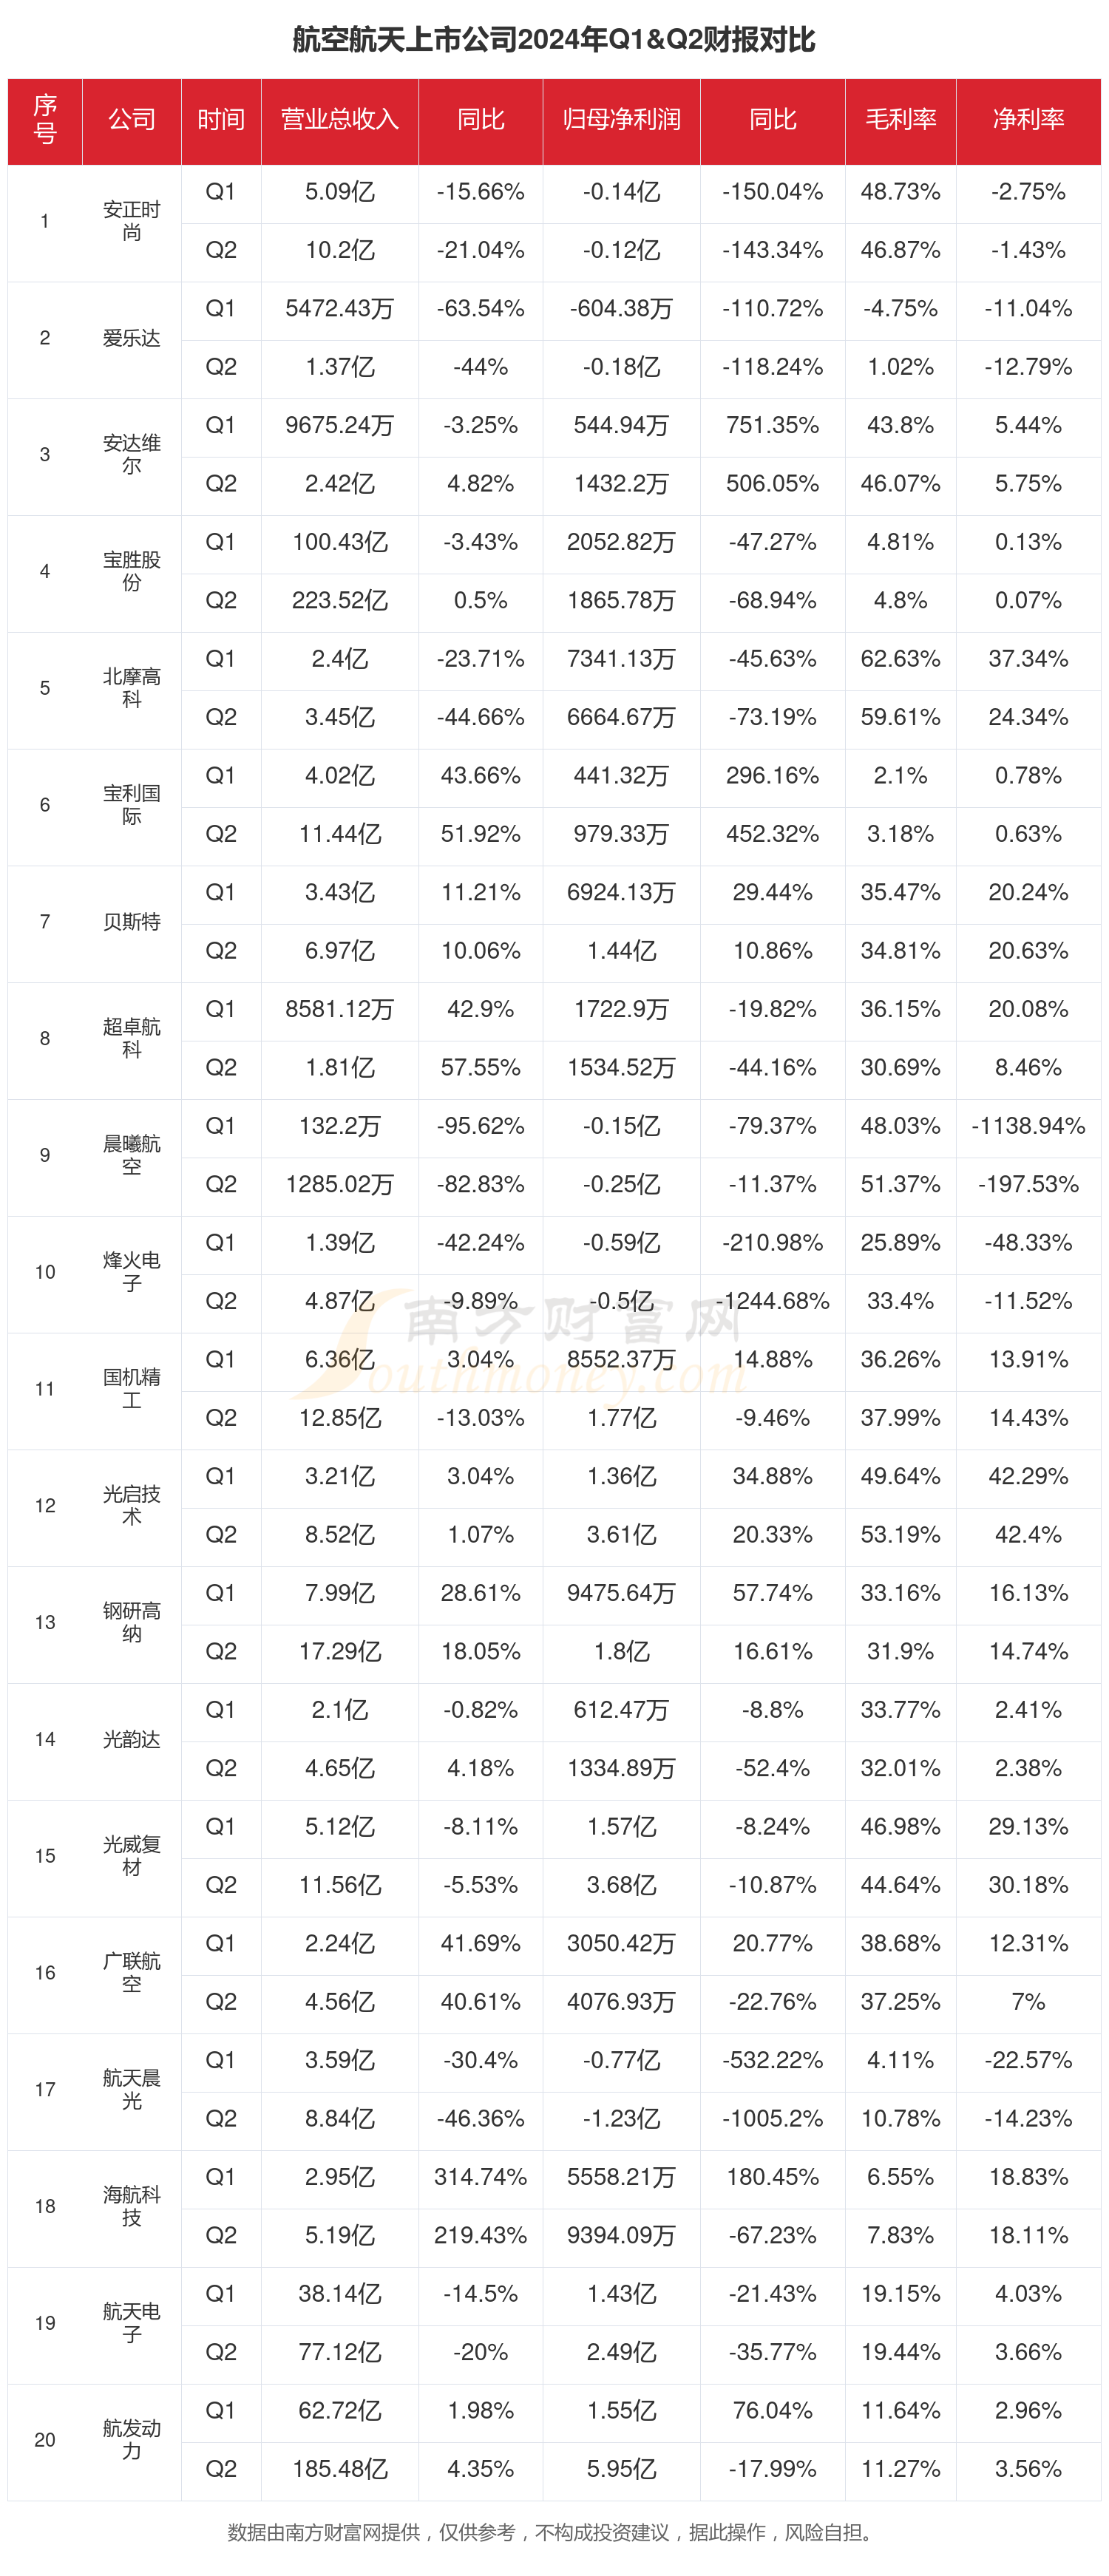1109x2576 pixels.
Task: Select 航天晨光 Q2 net profit -1.23亿
Action: point(621,2118)
